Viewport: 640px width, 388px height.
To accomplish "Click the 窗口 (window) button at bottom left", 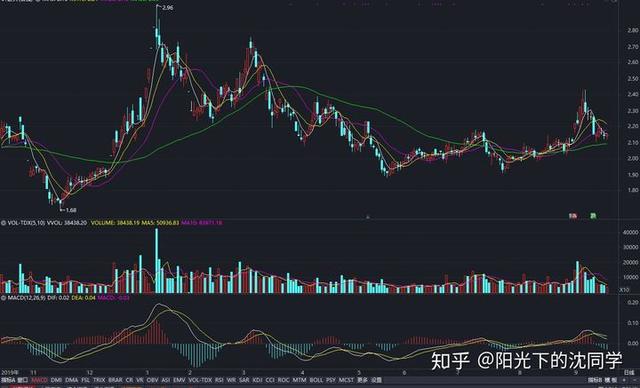I will click(22, 380).
